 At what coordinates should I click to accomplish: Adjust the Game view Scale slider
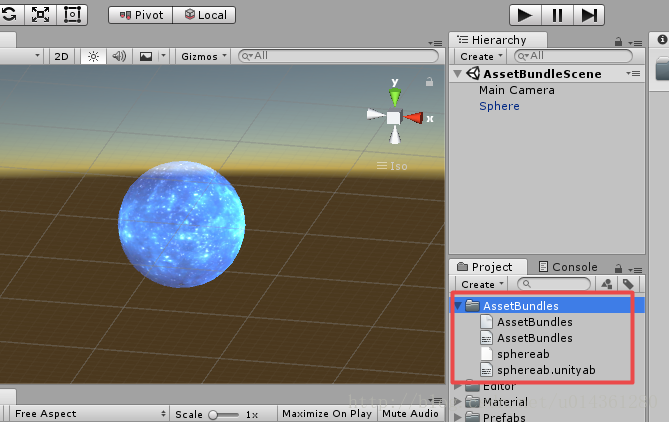click(223, 415)
